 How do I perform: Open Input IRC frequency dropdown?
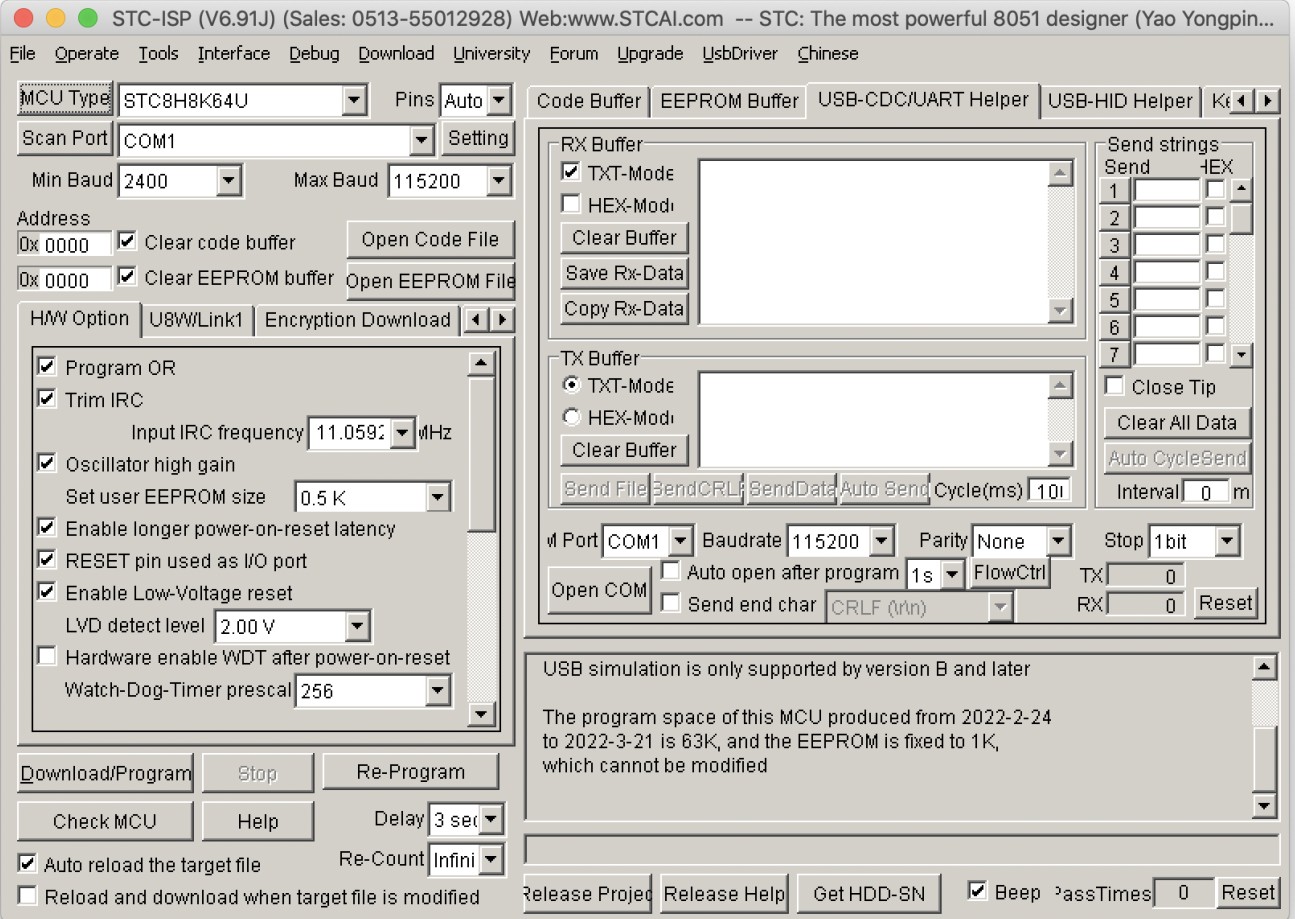[402, 433]
